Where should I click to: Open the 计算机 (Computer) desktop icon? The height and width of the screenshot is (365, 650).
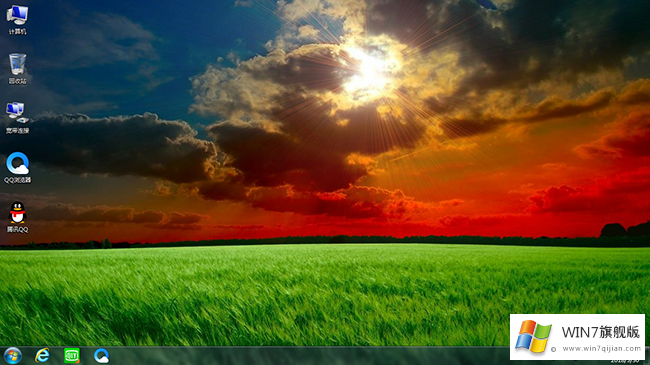tap(17, 16)
